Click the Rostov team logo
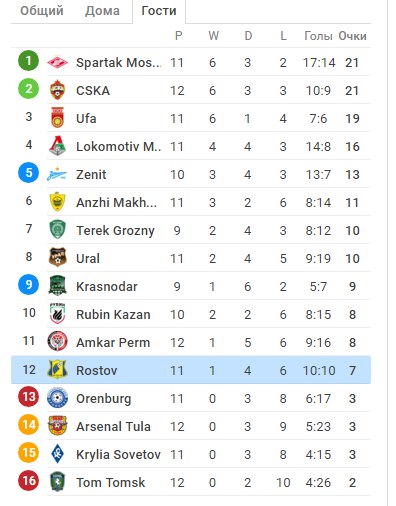 coord(57,370)
